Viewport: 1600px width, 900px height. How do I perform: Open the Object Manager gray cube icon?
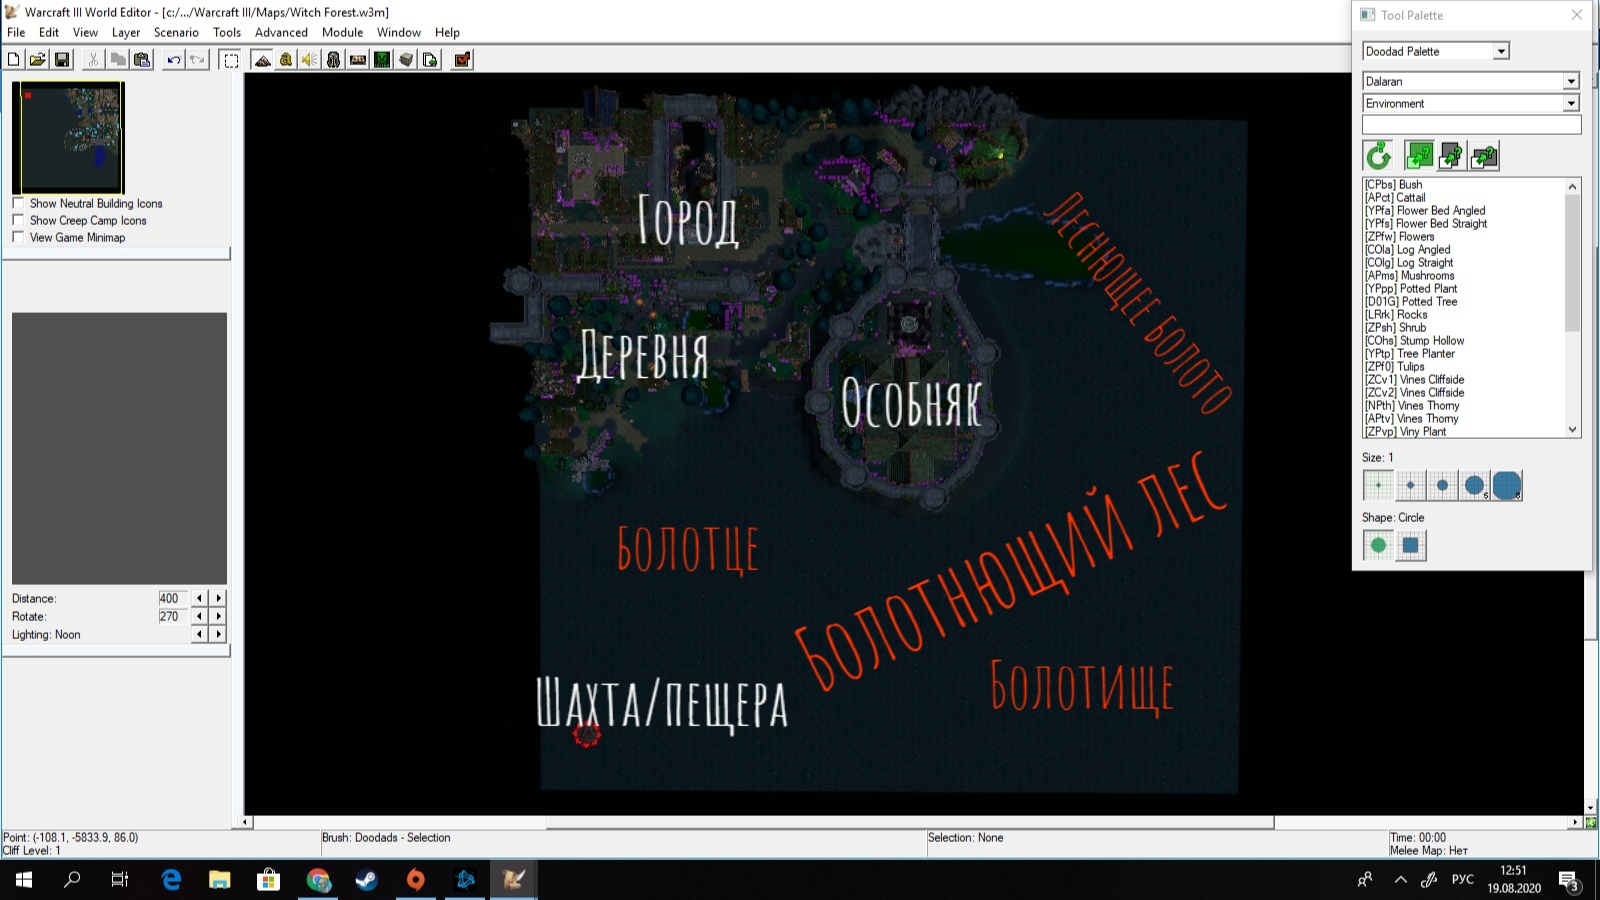tap(406, 60)
